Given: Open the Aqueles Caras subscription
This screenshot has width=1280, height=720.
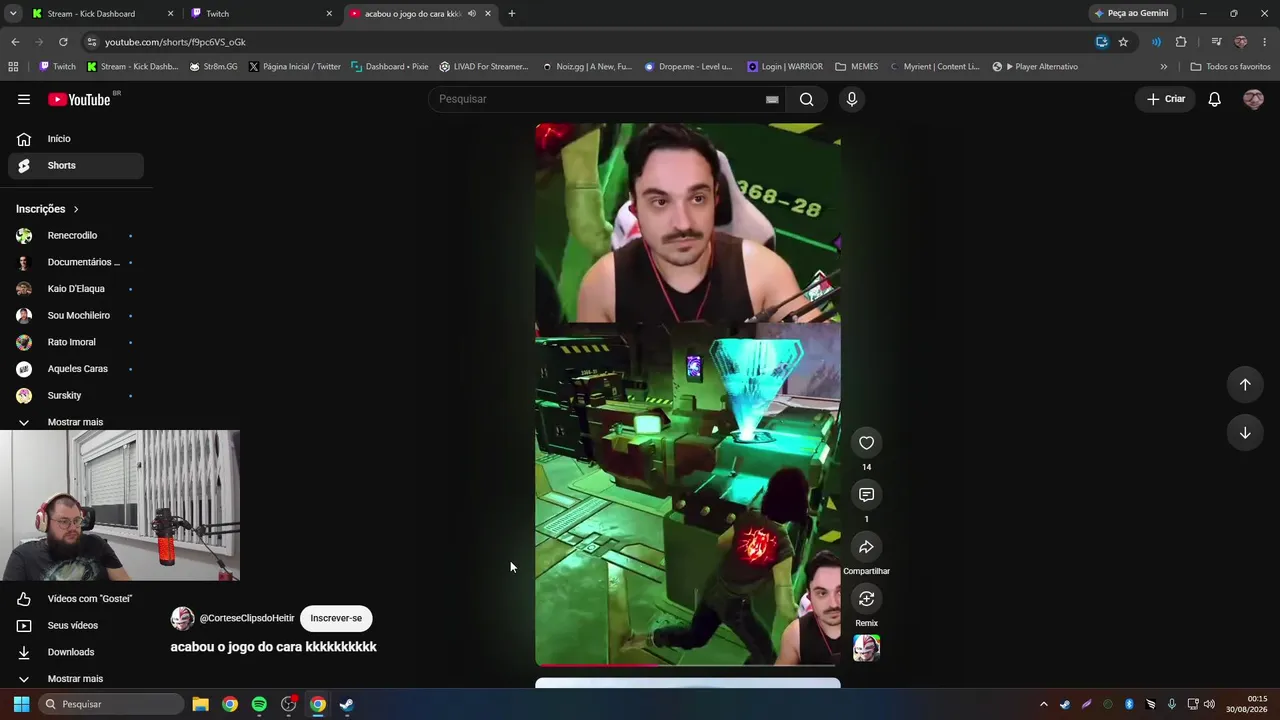Looking at the screenshot, I should coord(76,369).
